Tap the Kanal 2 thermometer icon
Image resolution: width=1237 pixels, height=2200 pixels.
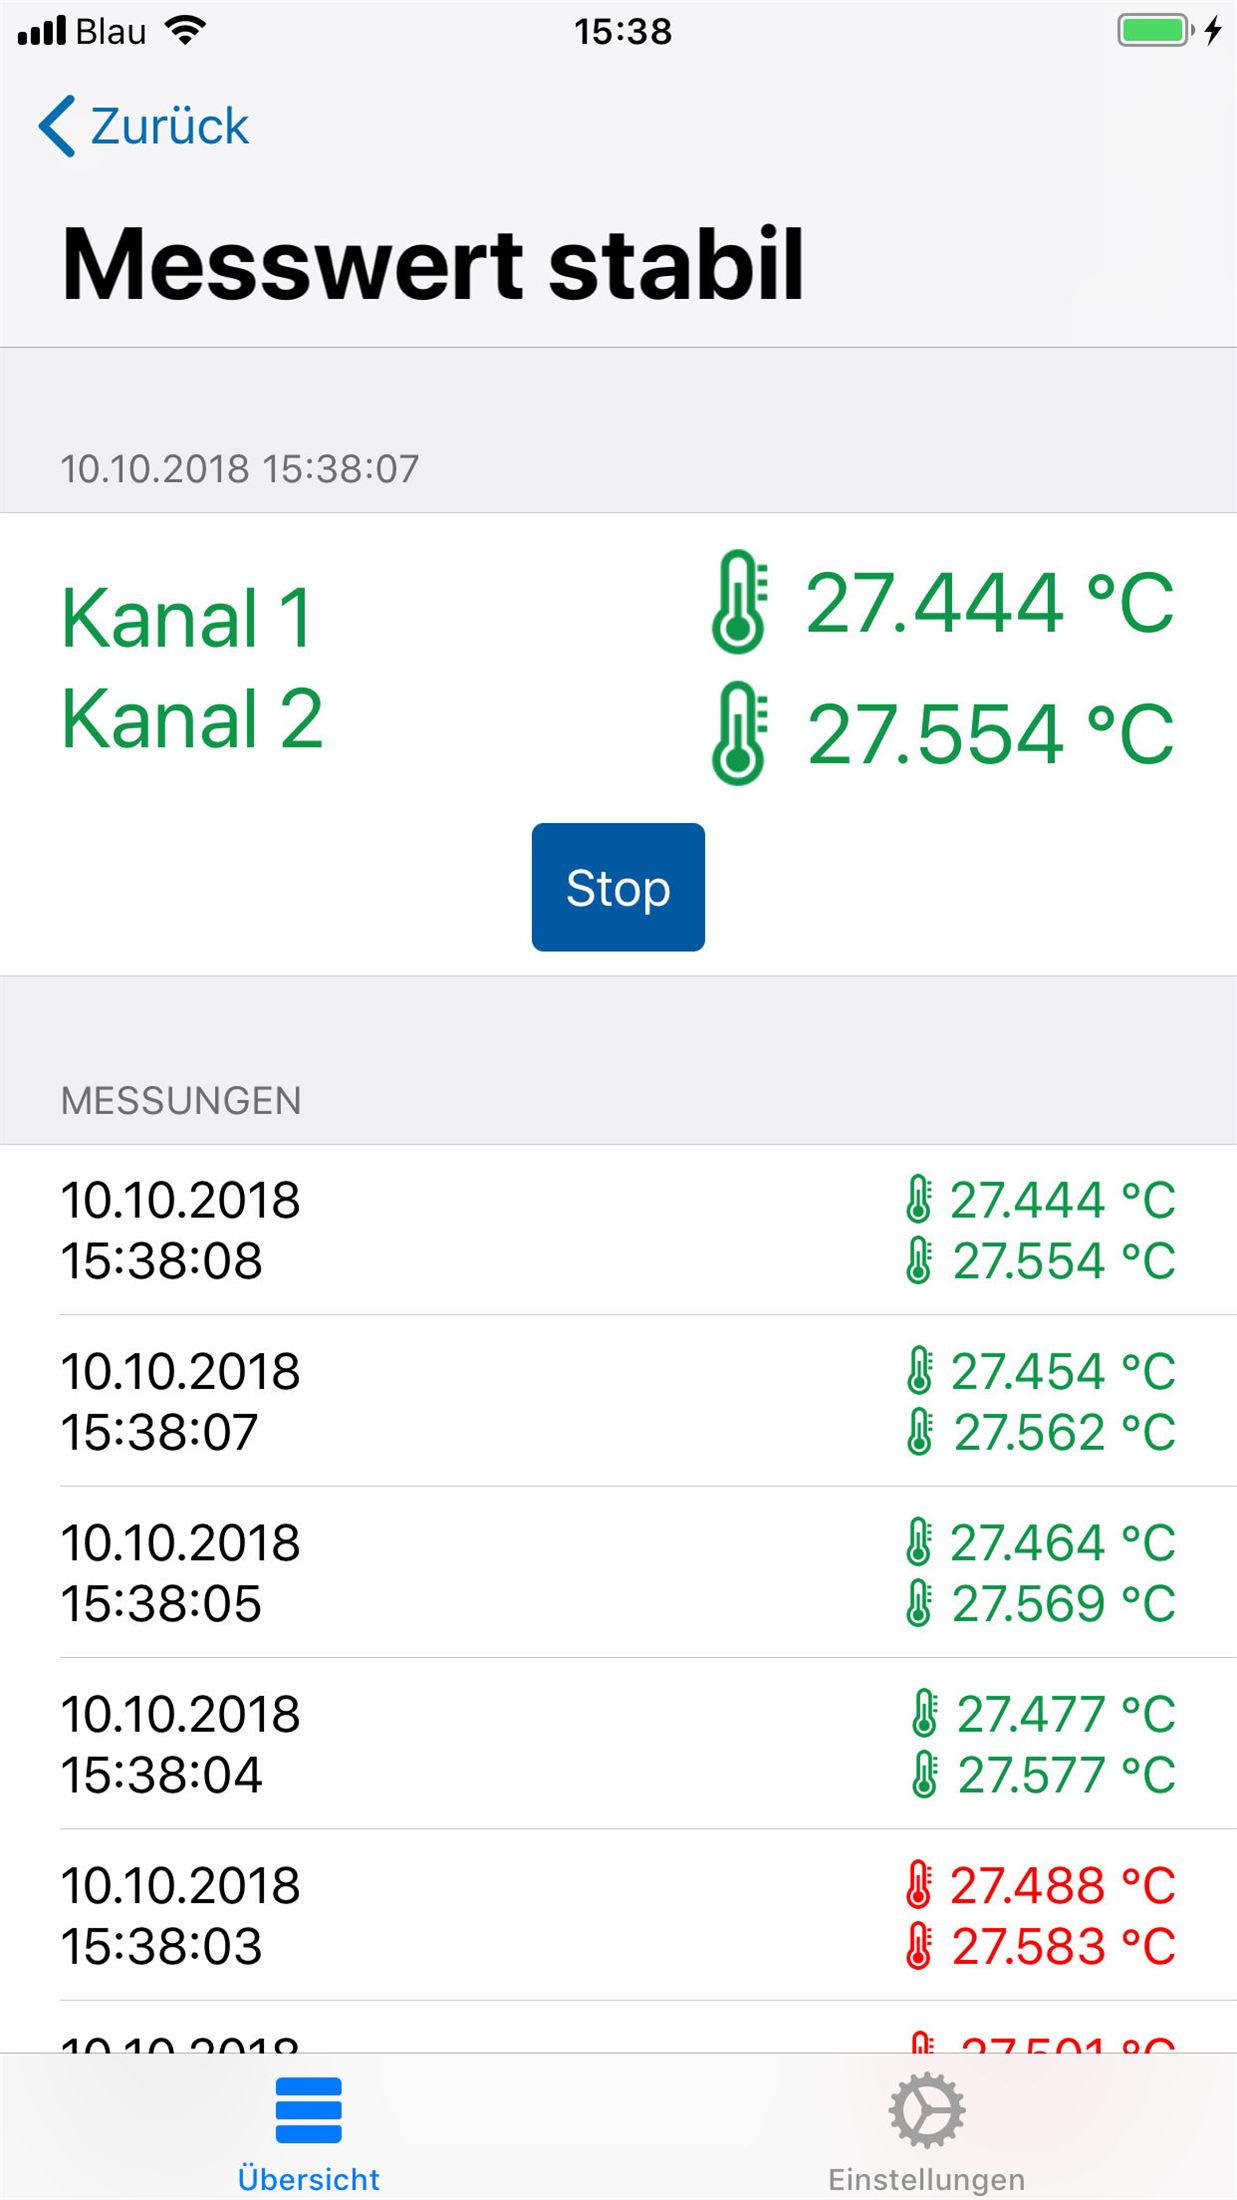point(739,733)
